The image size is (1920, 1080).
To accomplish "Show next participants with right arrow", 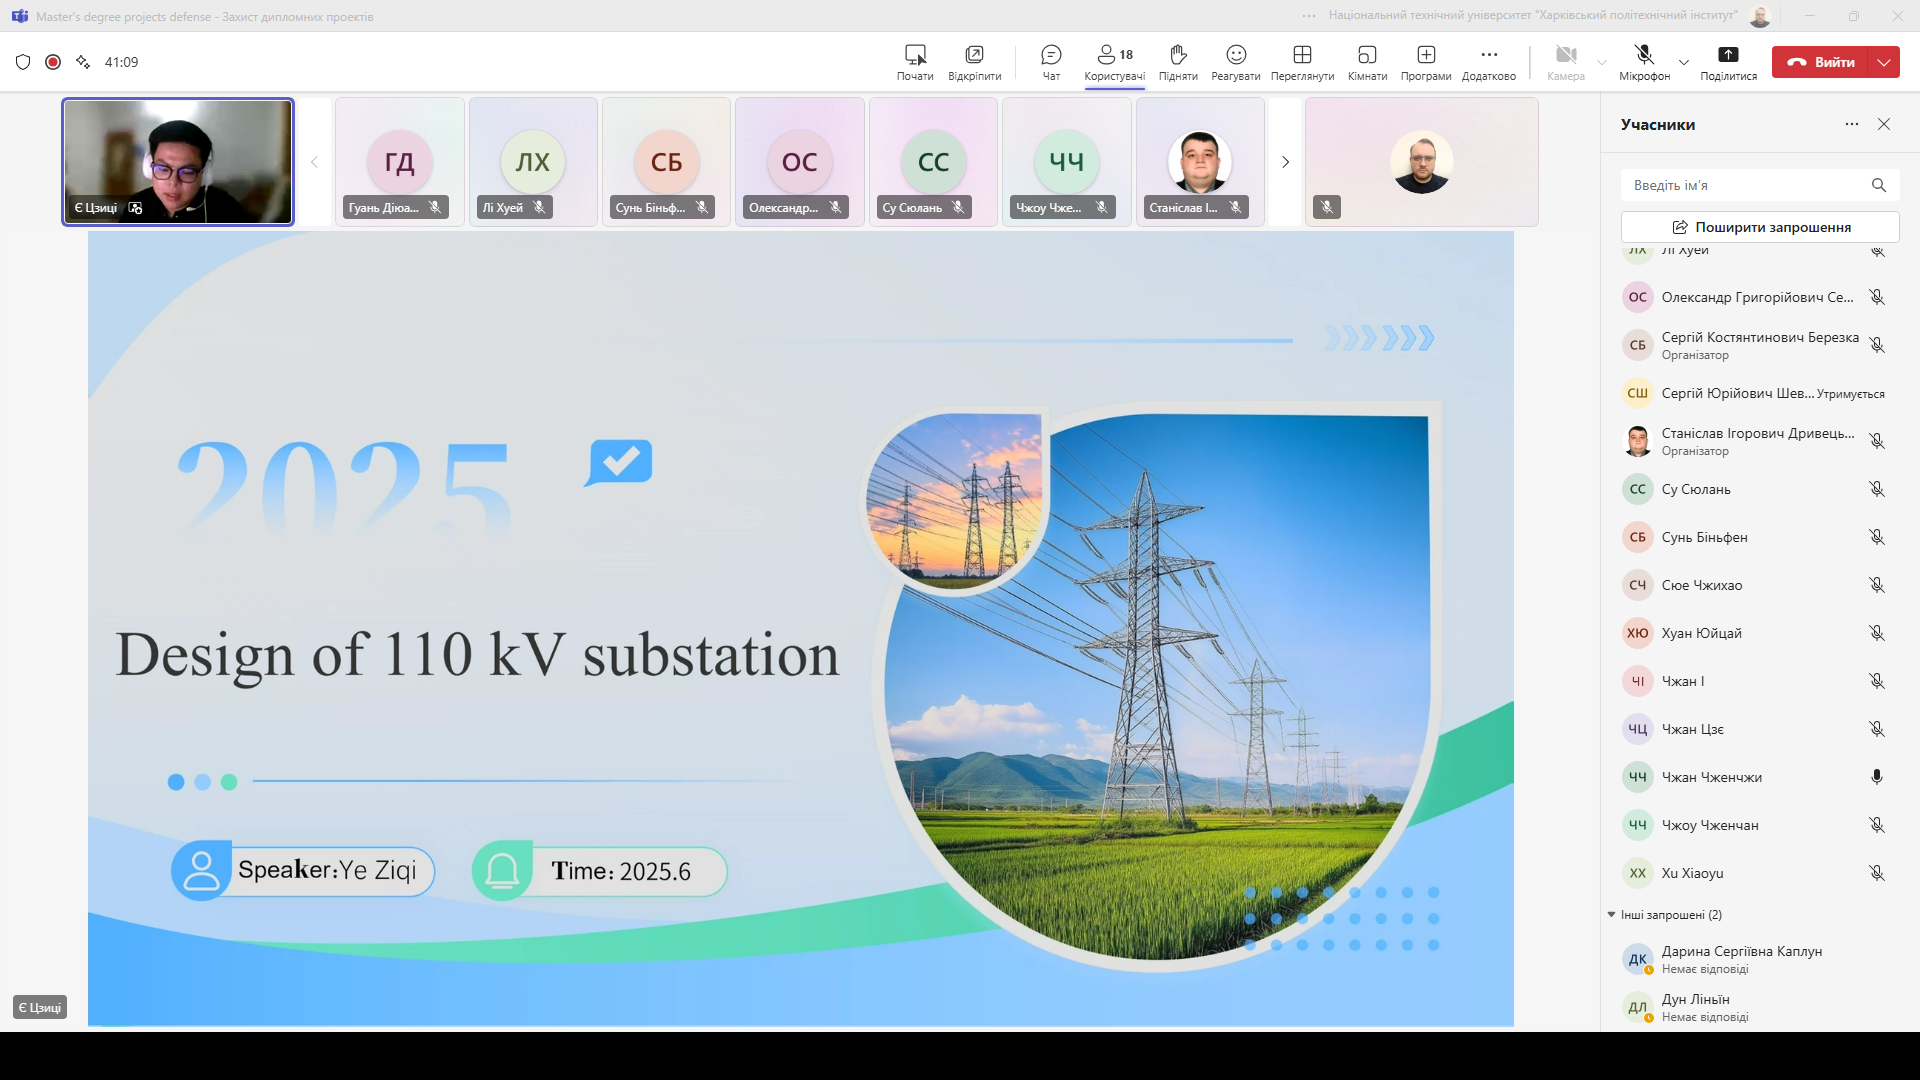I will click(1286, 162).
